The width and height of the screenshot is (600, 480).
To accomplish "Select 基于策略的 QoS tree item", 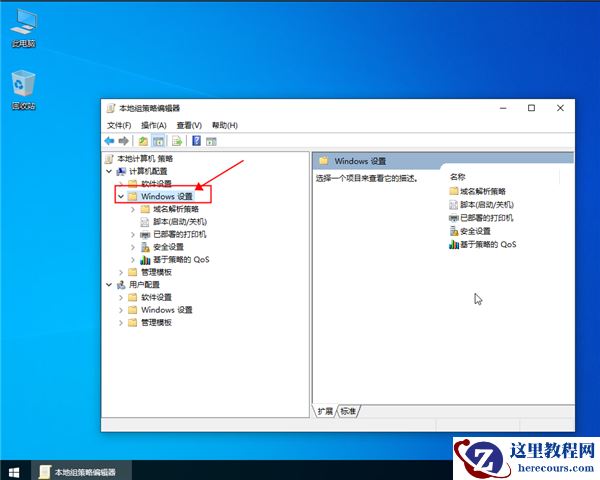I will click(181, 260).
